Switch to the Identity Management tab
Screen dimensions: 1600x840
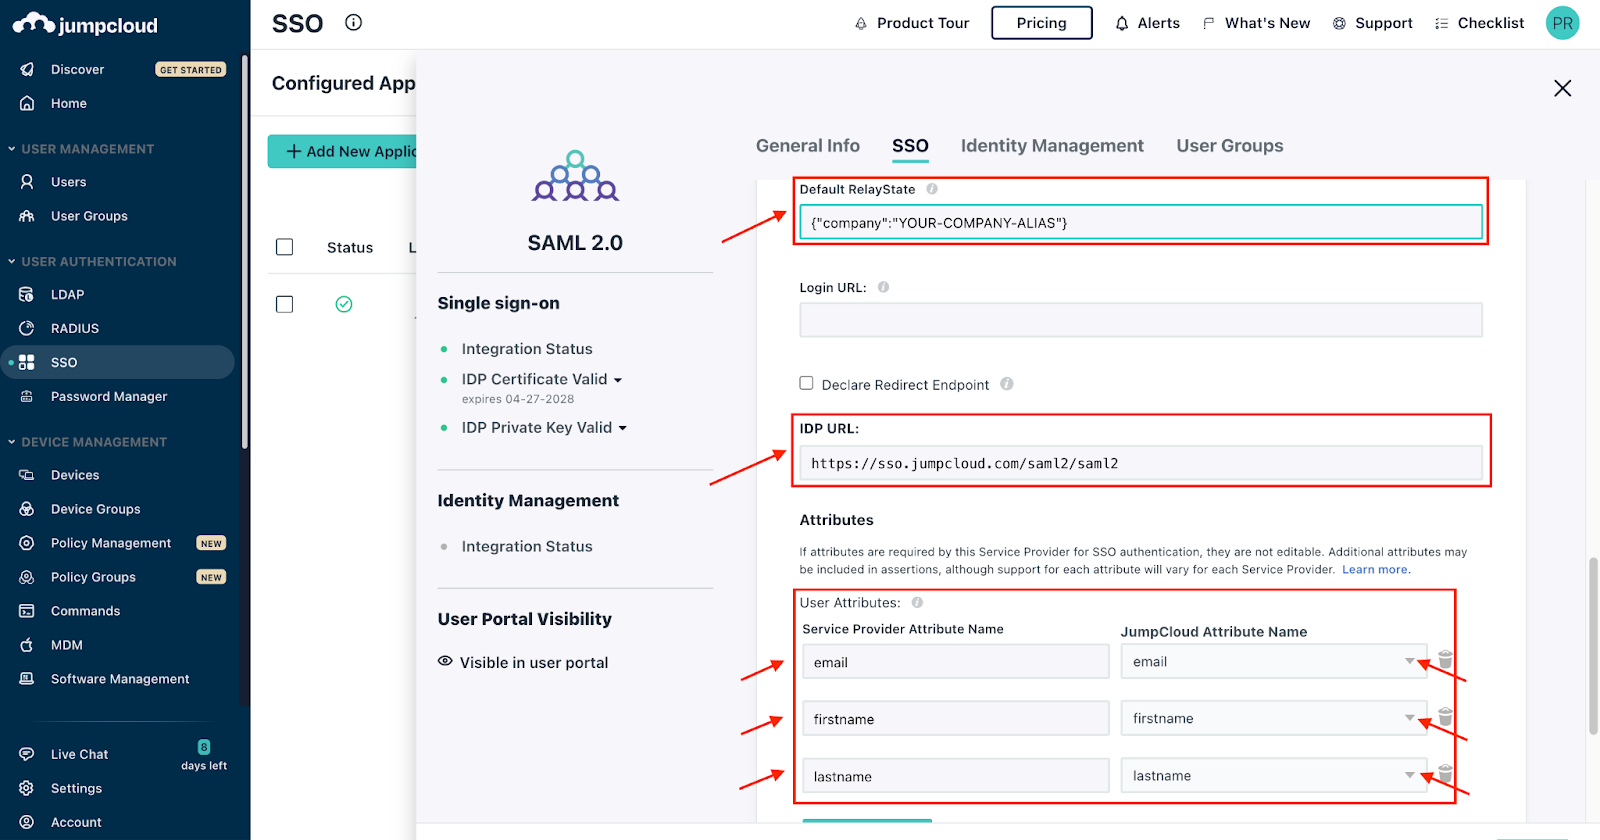pyautogui.click(x=1052, y=146)
